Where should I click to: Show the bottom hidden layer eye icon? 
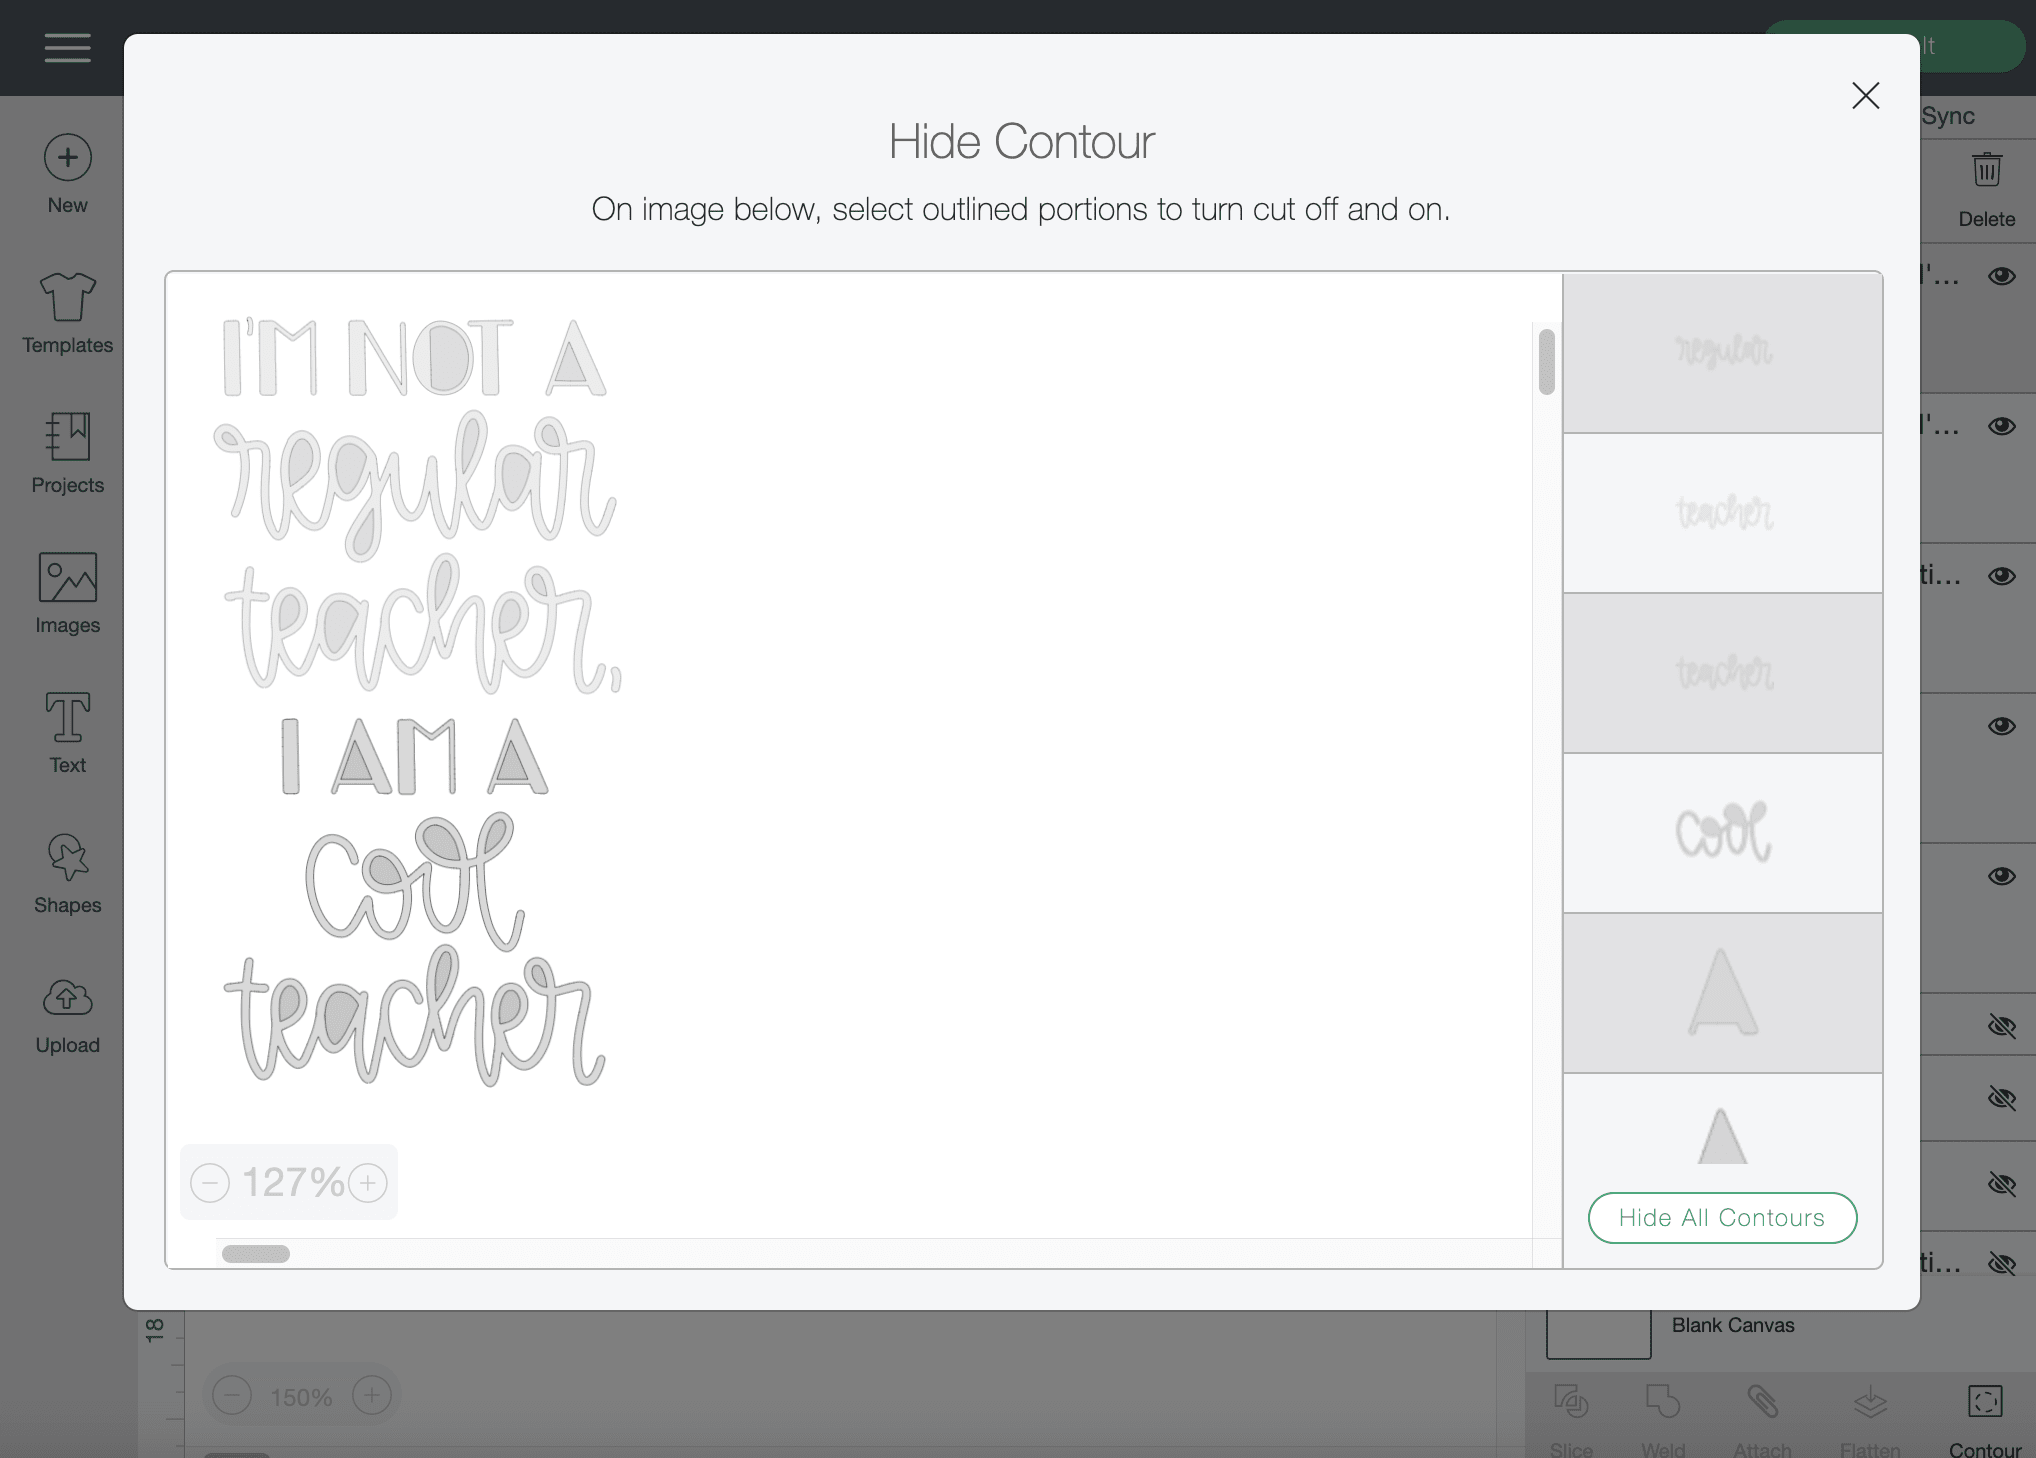[x=2001, y=1263]
